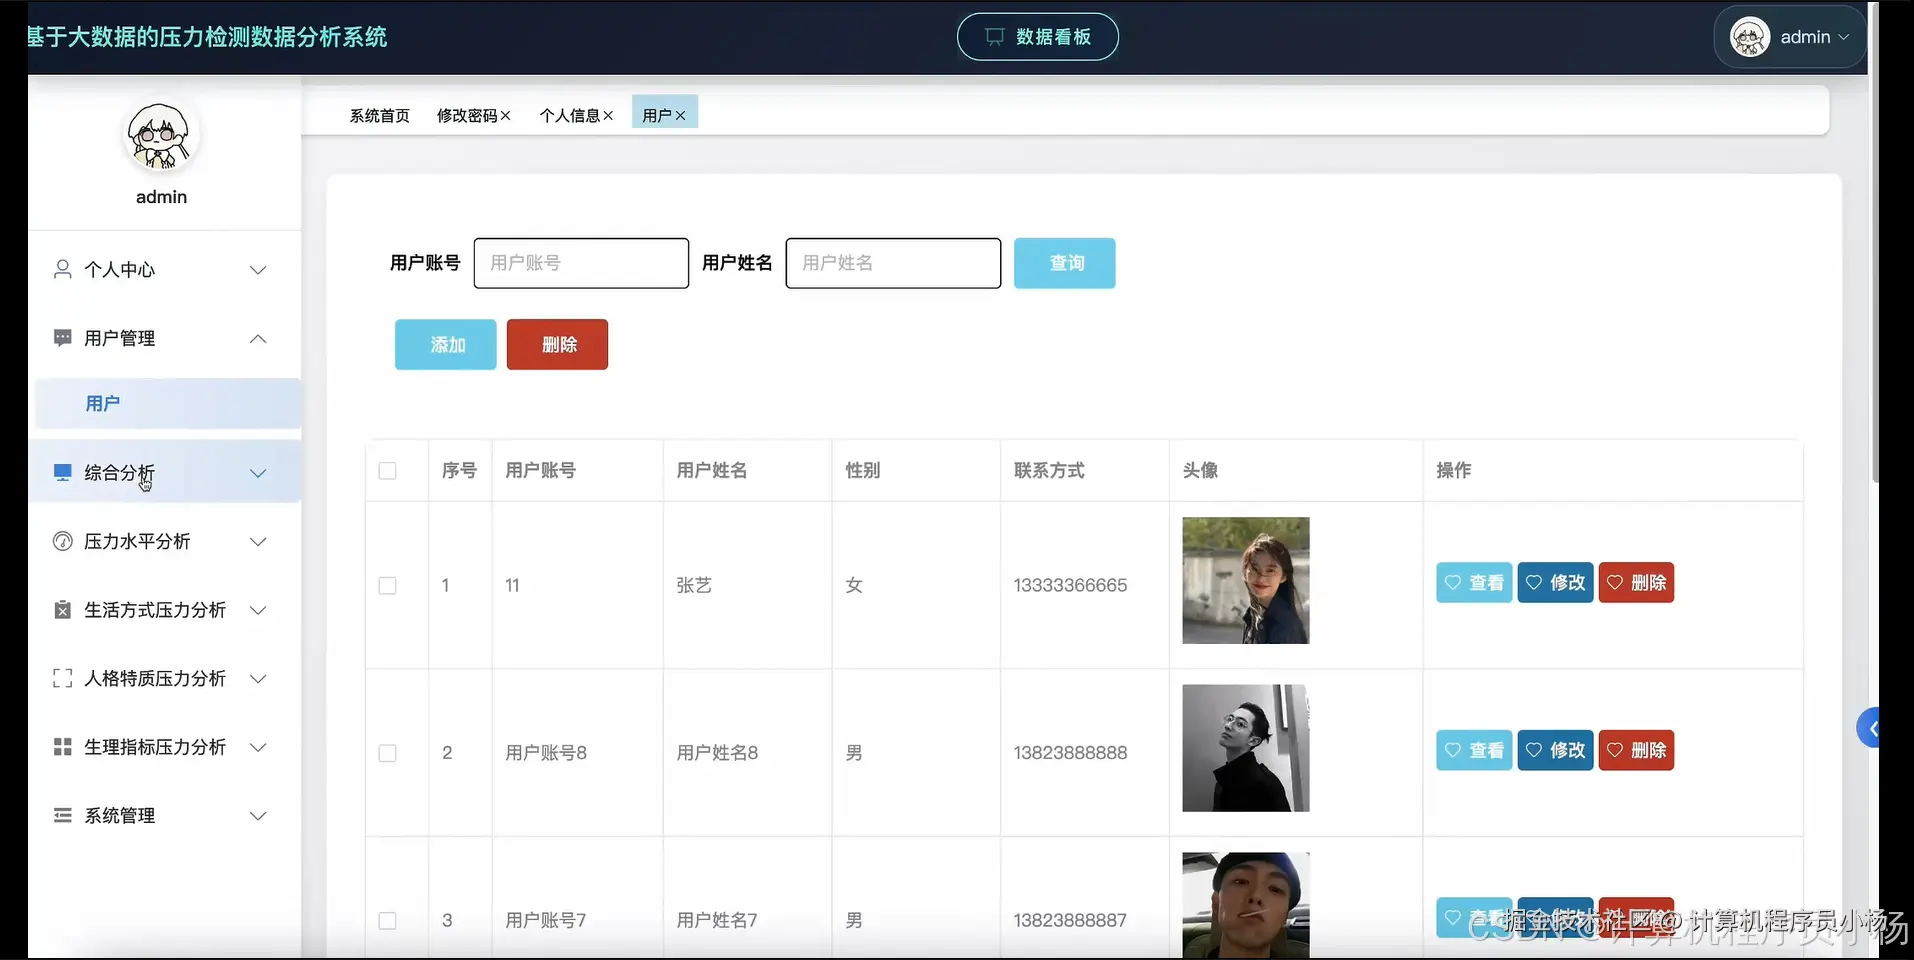The image size is (1914, 960).
Task: Expand the 压力水平分析 chevron
Action: click(x=258, y=541)
